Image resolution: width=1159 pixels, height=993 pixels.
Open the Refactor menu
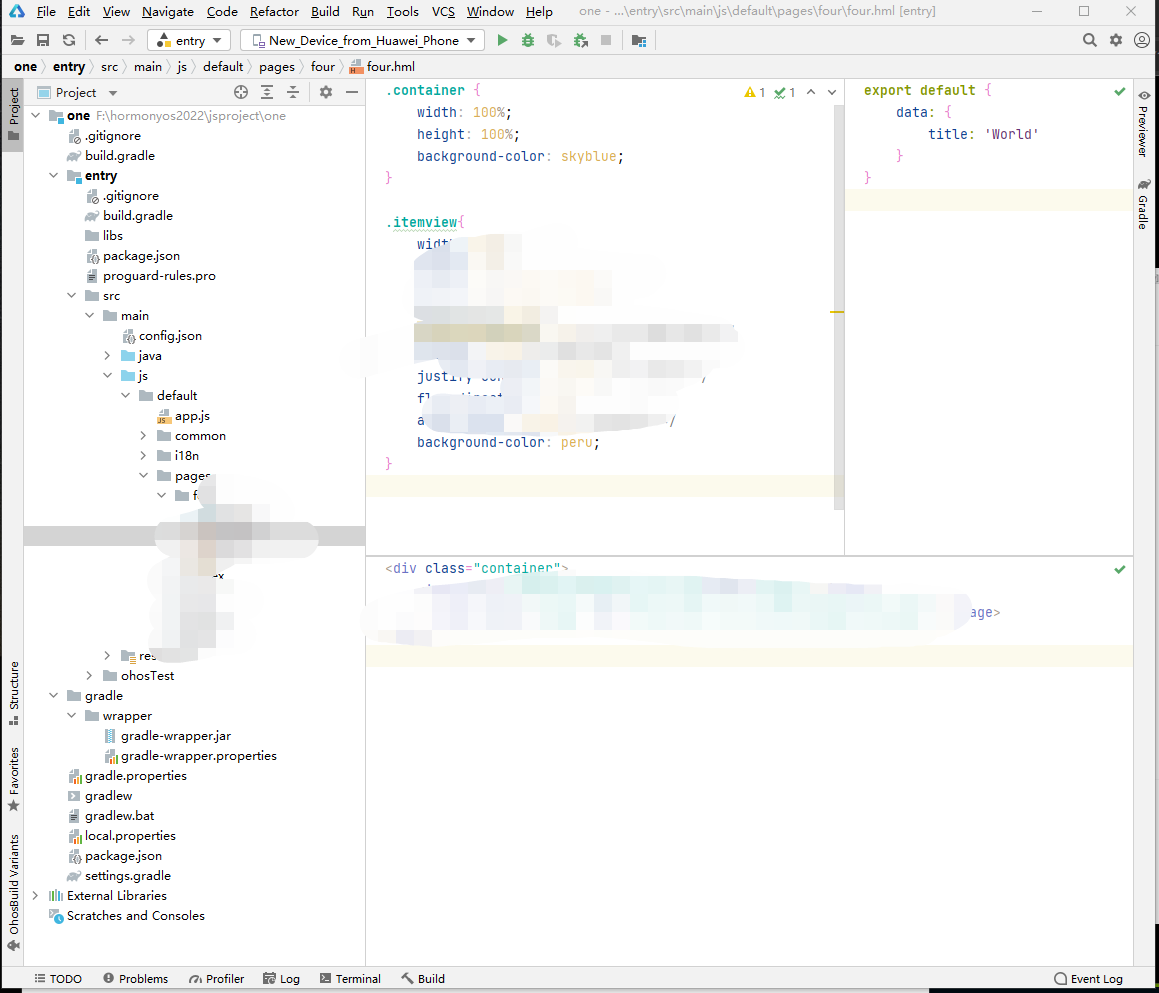[274, 11]
